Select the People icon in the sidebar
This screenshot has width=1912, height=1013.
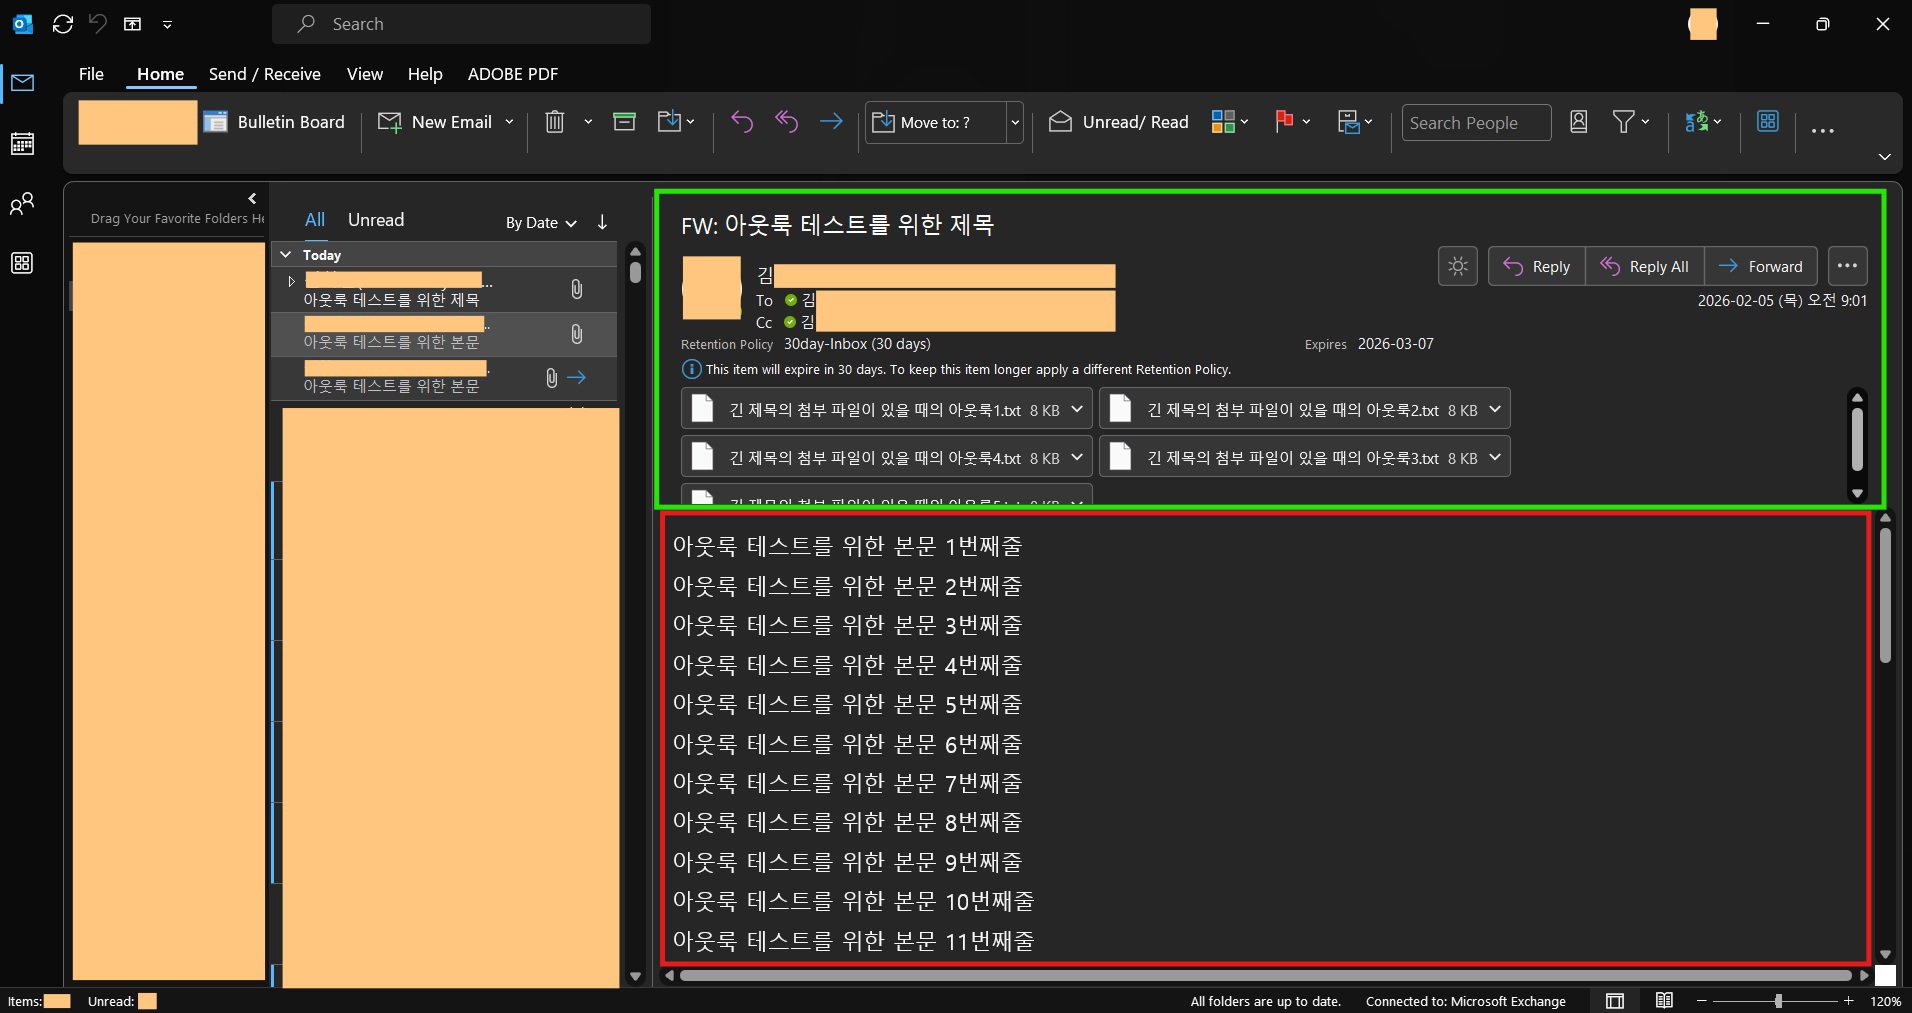pyautogui.click(x=22, y=204)
